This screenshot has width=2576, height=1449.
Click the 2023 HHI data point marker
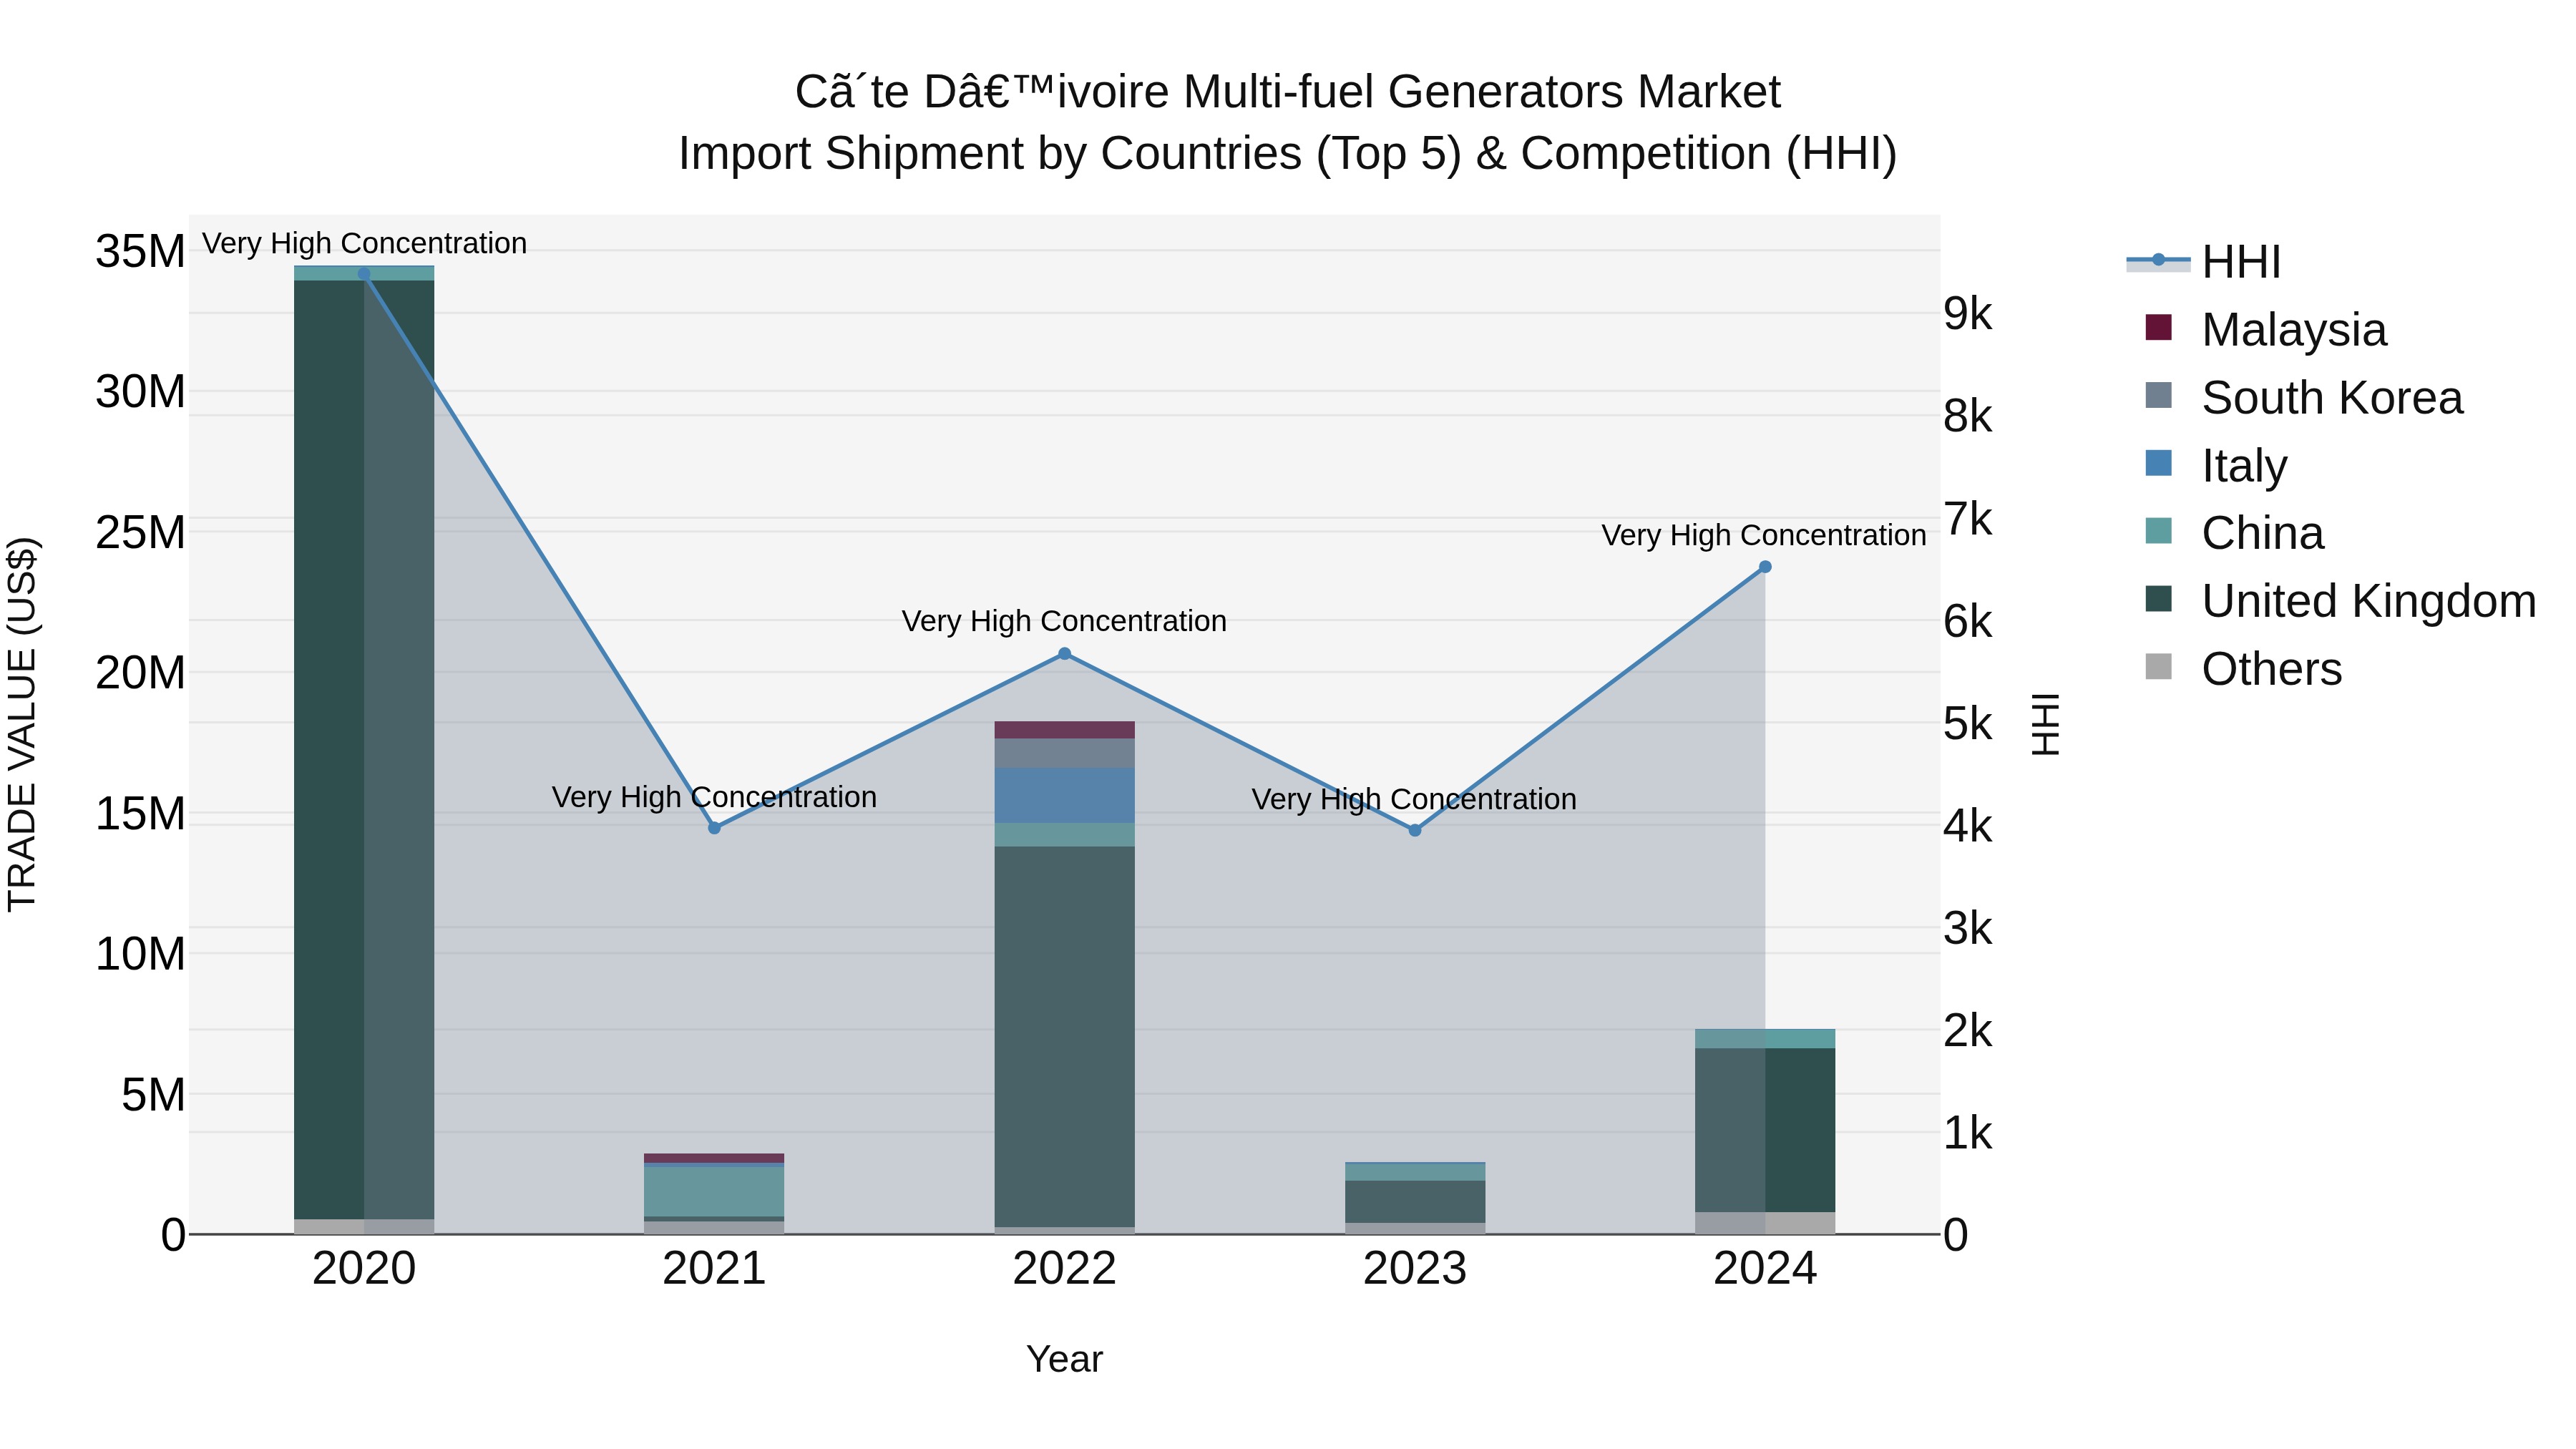(1415, 830)
